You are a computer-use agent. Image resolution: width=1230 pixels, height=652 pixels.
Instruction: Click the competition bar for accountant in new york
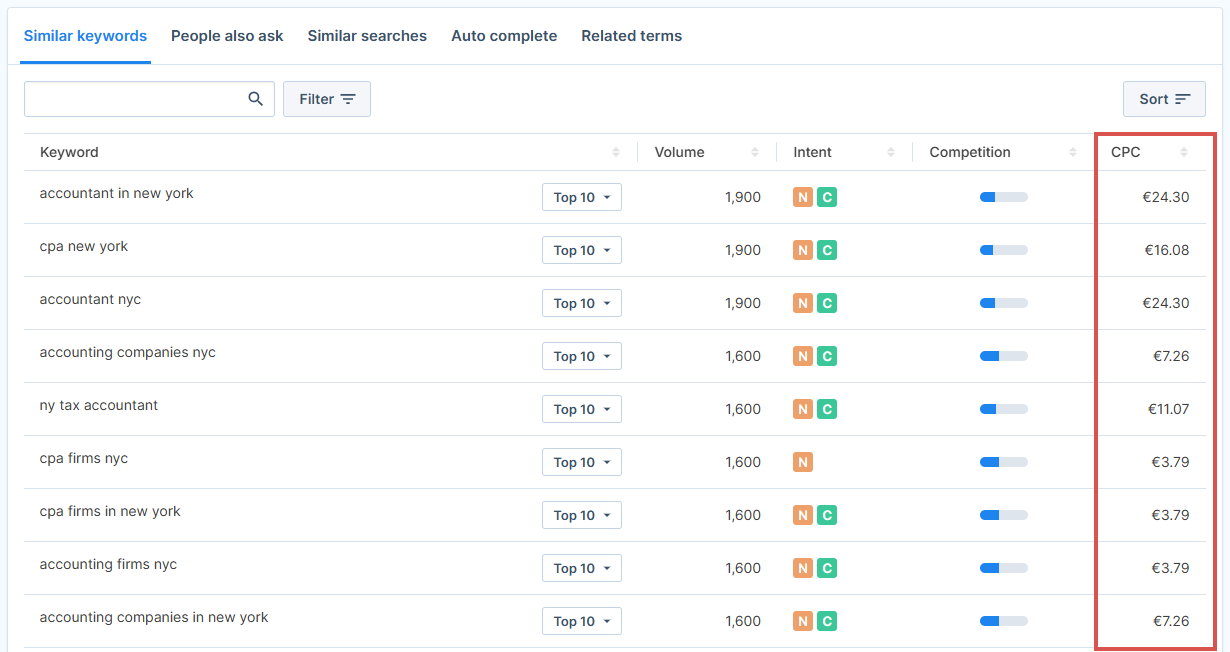click(1003, 197)
